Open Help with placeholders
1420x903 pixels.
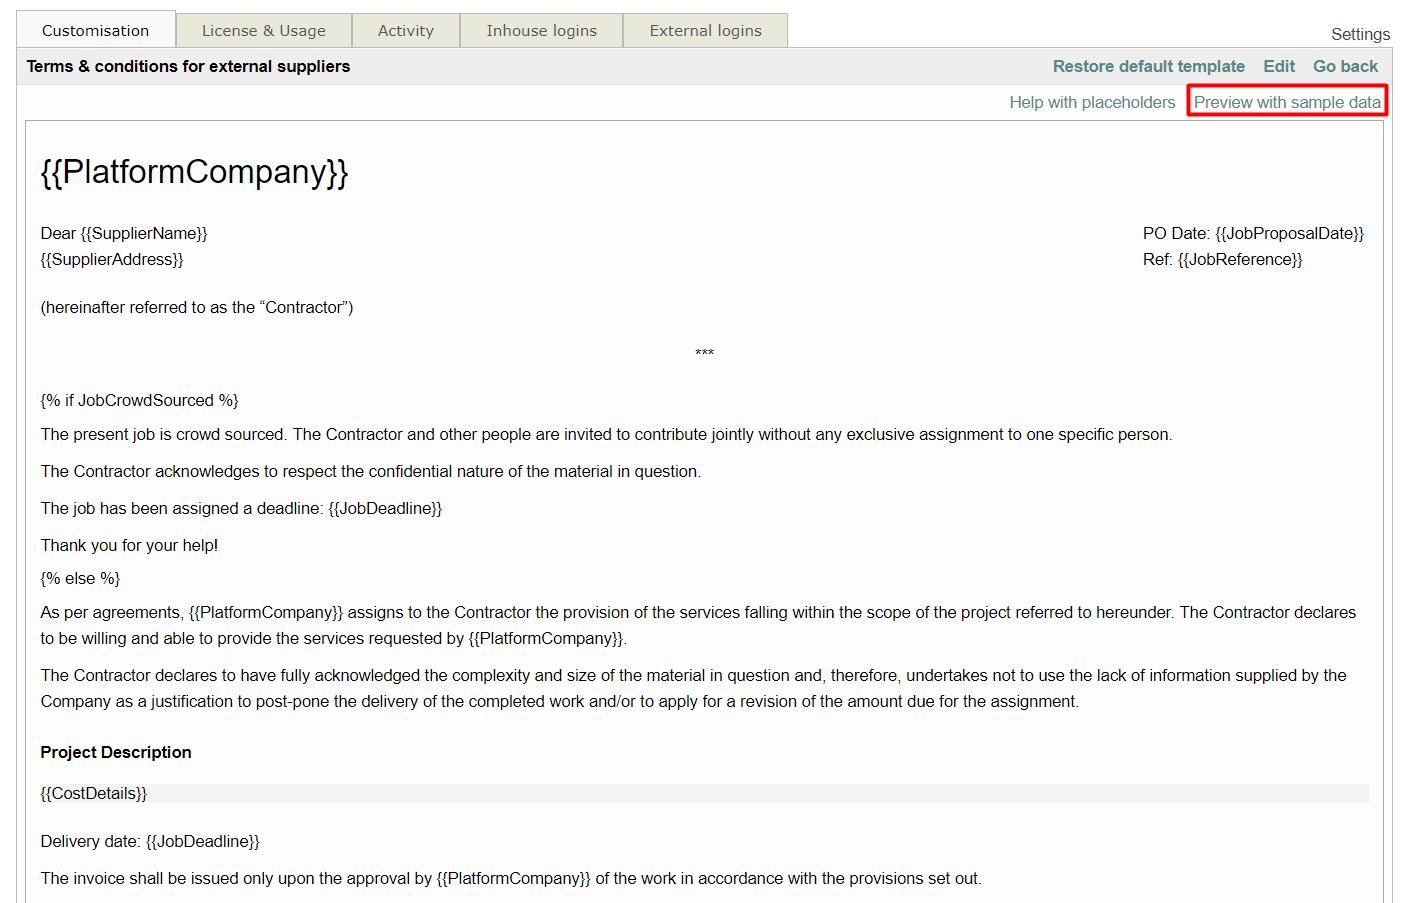pyautogui.click(x=1092, y=102)
